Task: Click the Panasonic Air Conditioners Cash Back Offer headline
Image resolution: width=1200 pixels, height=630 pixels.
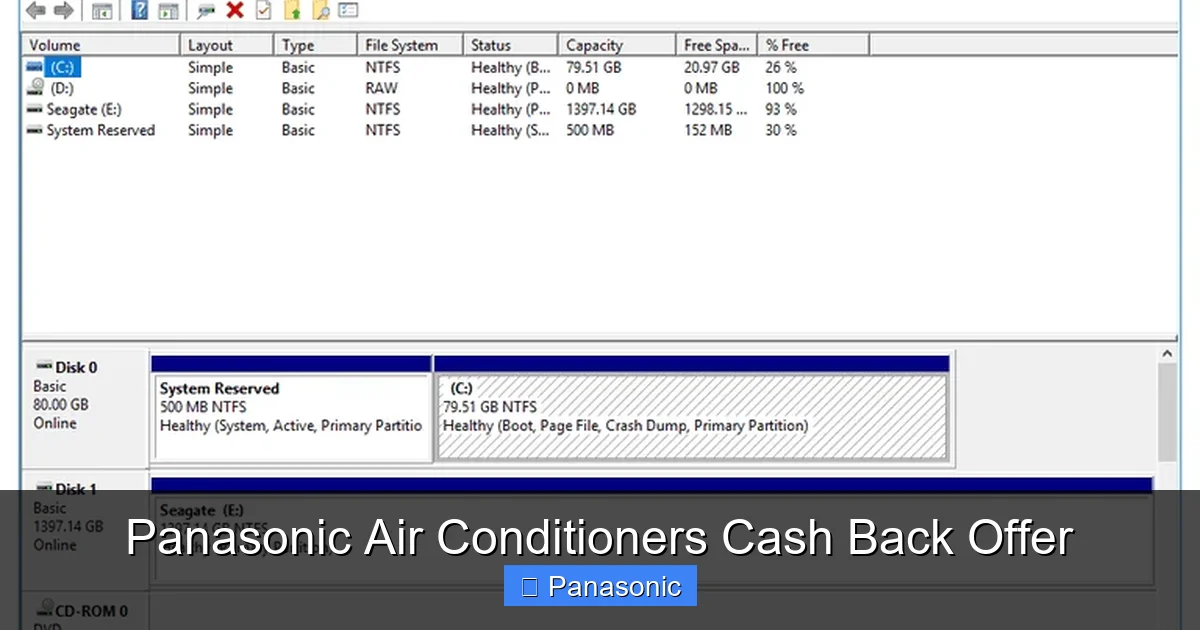Action: pos(600,538)
